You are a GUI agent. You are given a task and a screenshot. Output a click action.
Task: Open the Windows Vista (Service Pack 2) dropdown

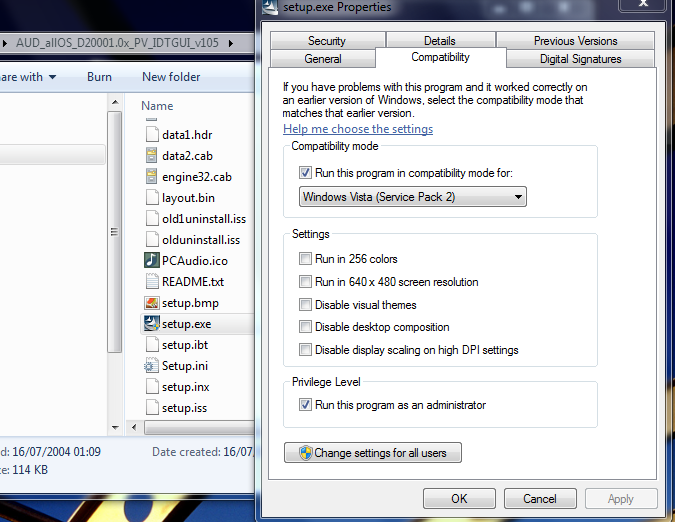pyautogui.click(x=412, y=197)
